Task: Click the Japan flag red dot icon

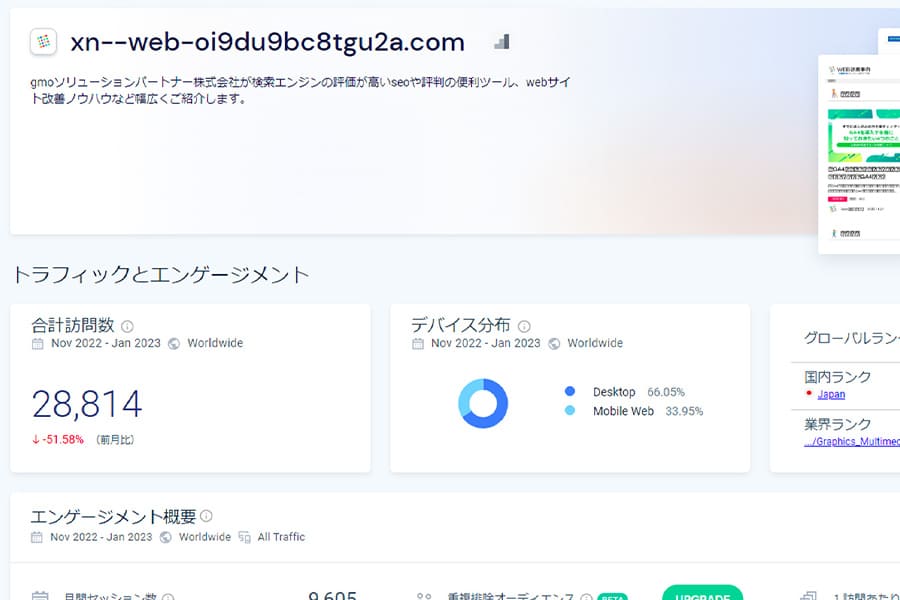Action: (809, 393)
